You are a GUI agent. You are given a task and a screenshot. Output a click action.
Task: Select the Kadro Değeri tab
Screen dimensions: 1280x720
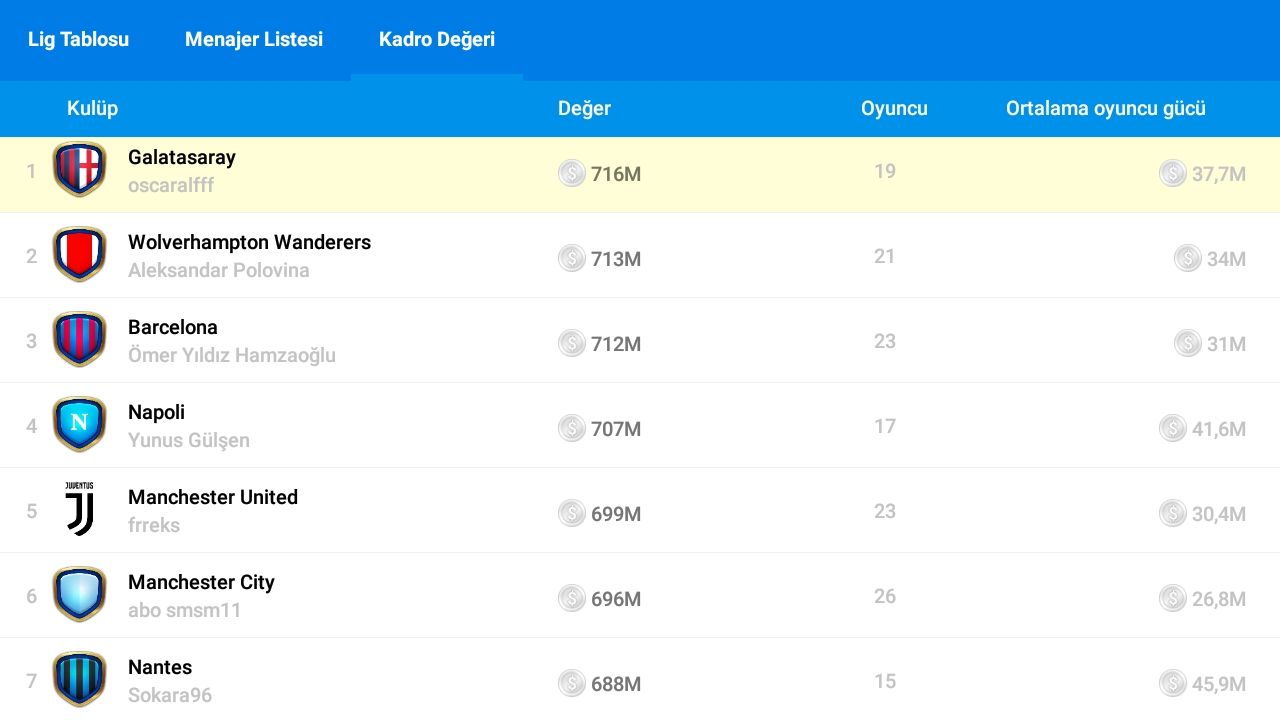437,40
